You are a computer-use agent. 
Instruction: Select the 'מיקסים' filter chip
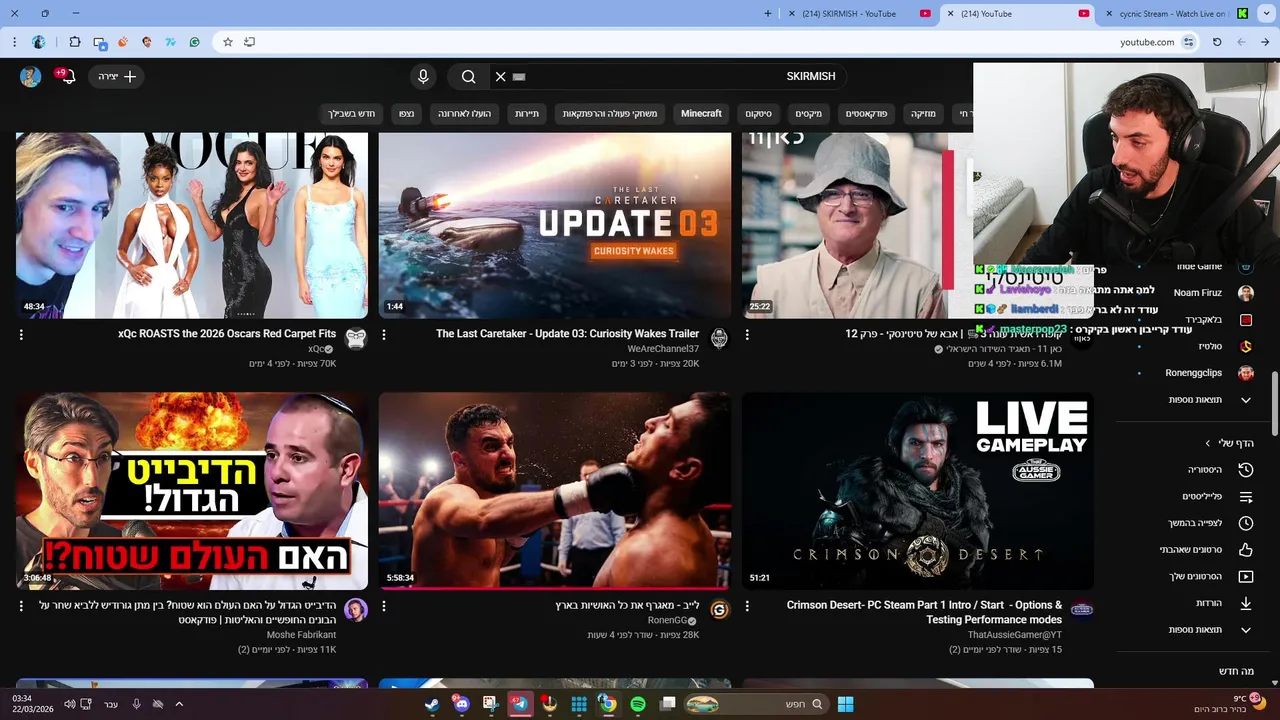(x=808, y=114)
